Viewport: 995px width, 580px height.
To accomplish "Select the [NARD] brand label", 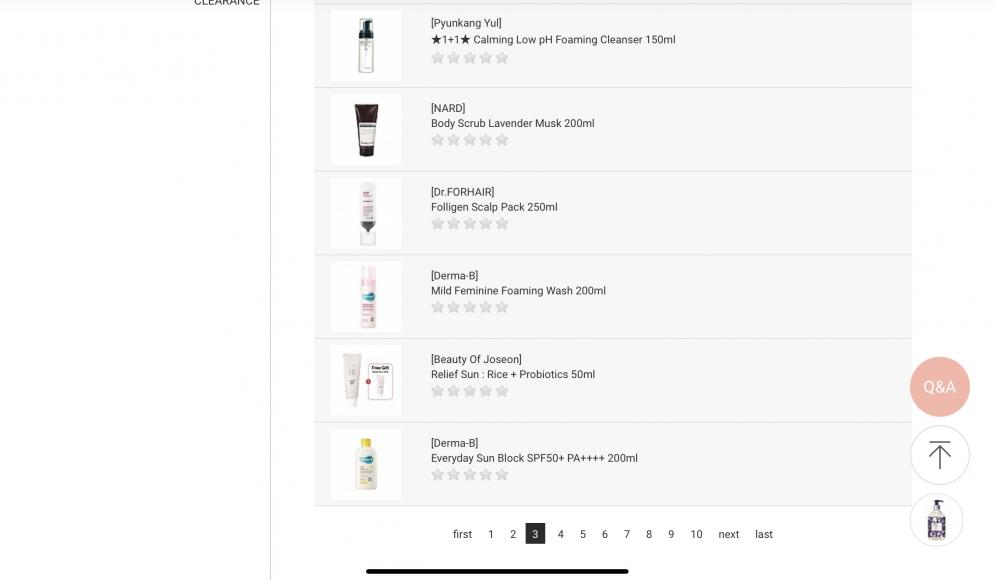I will click(448, 108).
